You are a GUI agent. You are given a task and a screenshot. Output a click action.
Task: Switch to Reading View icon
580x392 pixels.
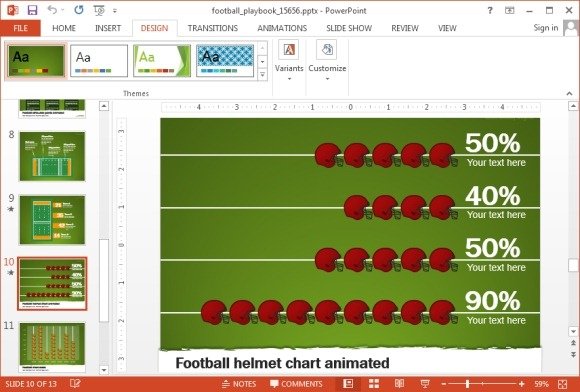point(399,384)
